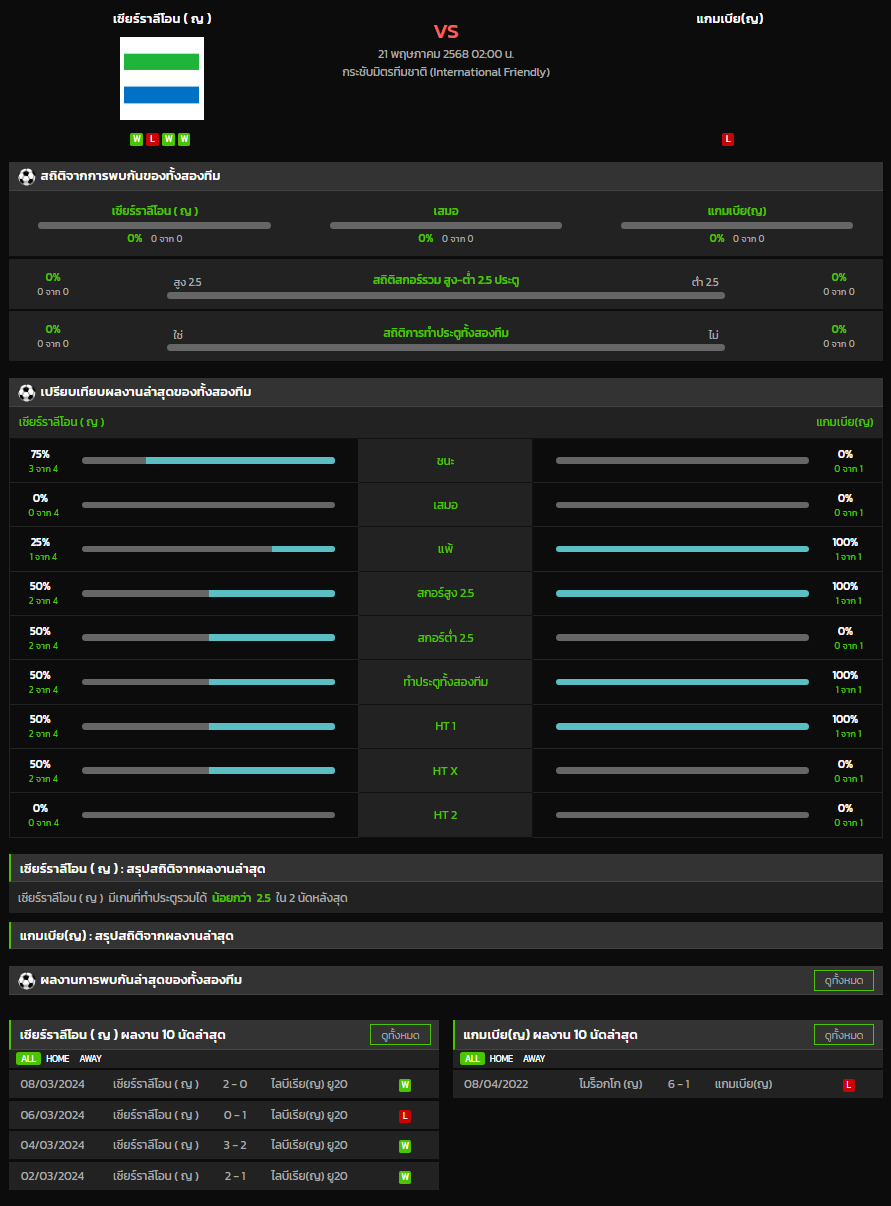The image size is (891, 1206).
Task: Click the HT 2 row label in the comparison table
Action: point(446,815)
